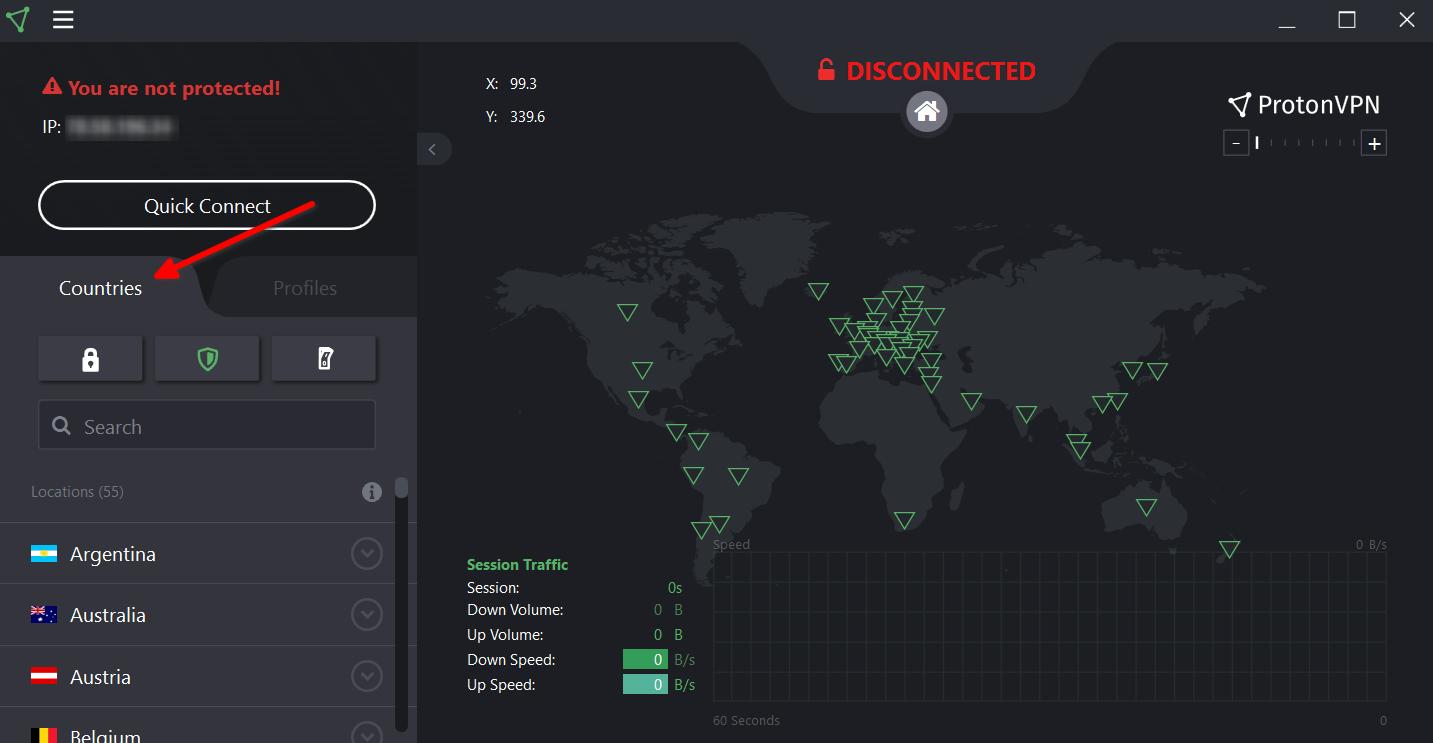Select Argentina in the country list

click(x=113, y=554)
